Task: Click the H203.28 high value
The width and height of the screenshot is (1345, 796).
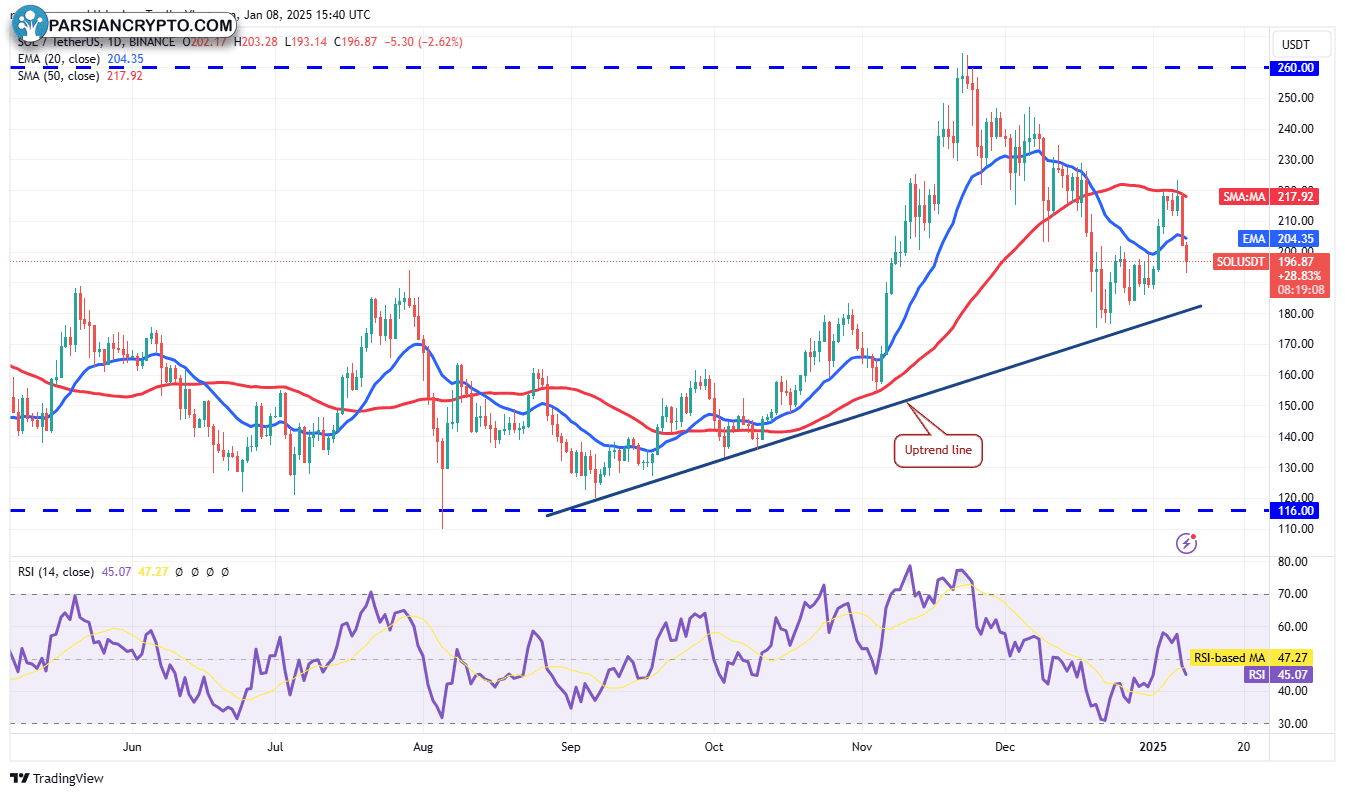Action: (x=256, y=42)
